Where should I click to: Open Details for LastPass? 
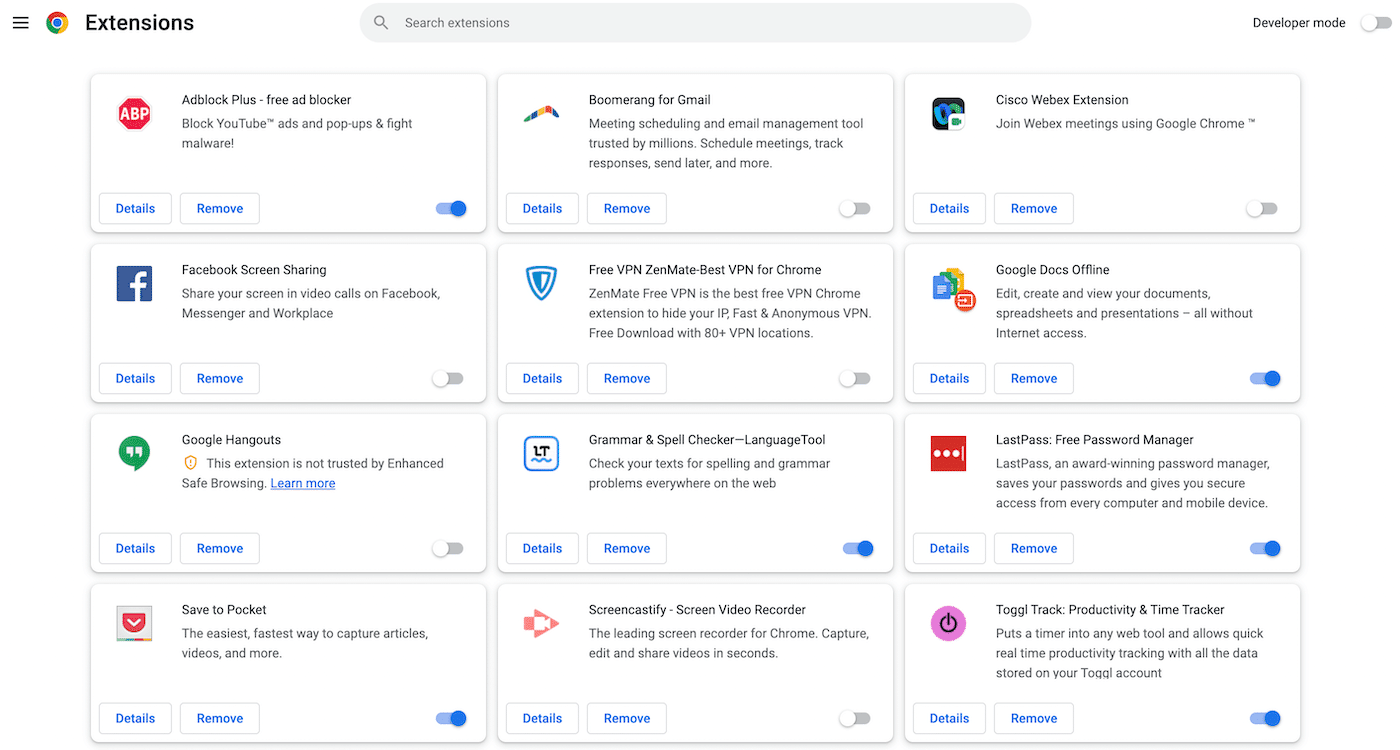tap(948, 548)
